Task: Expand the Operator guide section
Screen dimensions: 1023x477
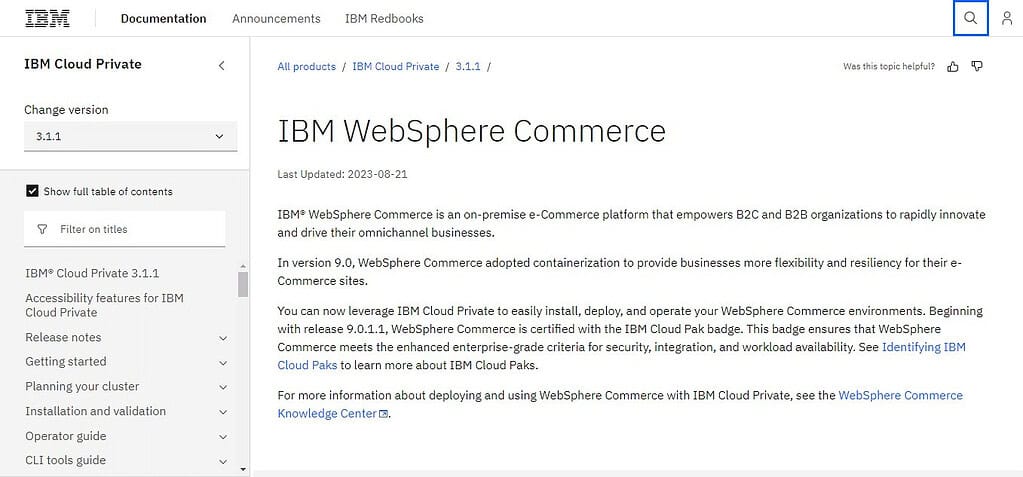Action: coord(223,437)
